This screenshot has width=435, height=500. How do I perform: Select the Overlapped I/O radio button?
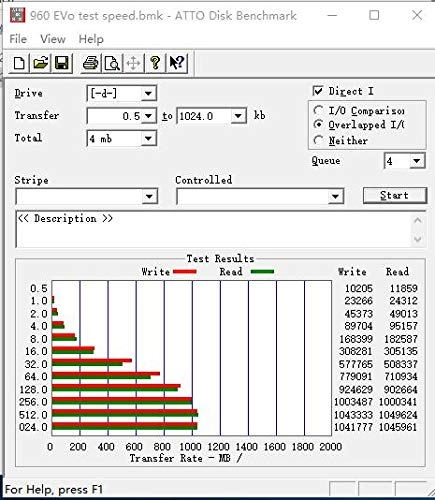(319, 125)
